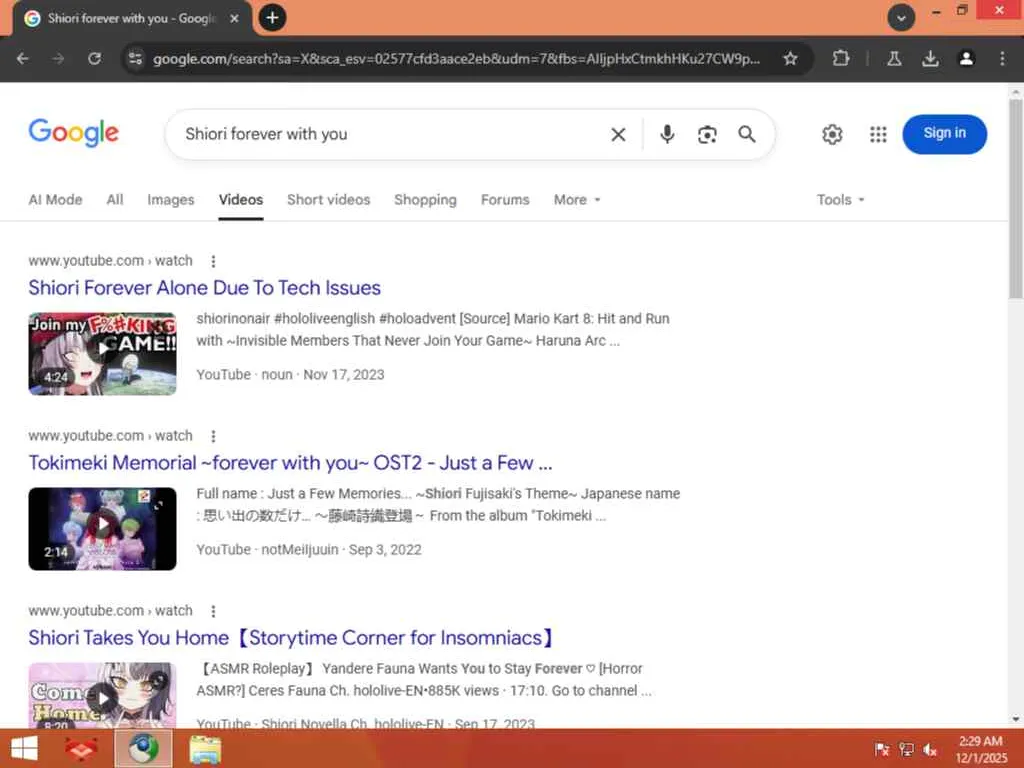Open Tokimeki Memorial forever with you OST2 link
The width and height of the screenshot is (1024, 768).
[291, 463]
